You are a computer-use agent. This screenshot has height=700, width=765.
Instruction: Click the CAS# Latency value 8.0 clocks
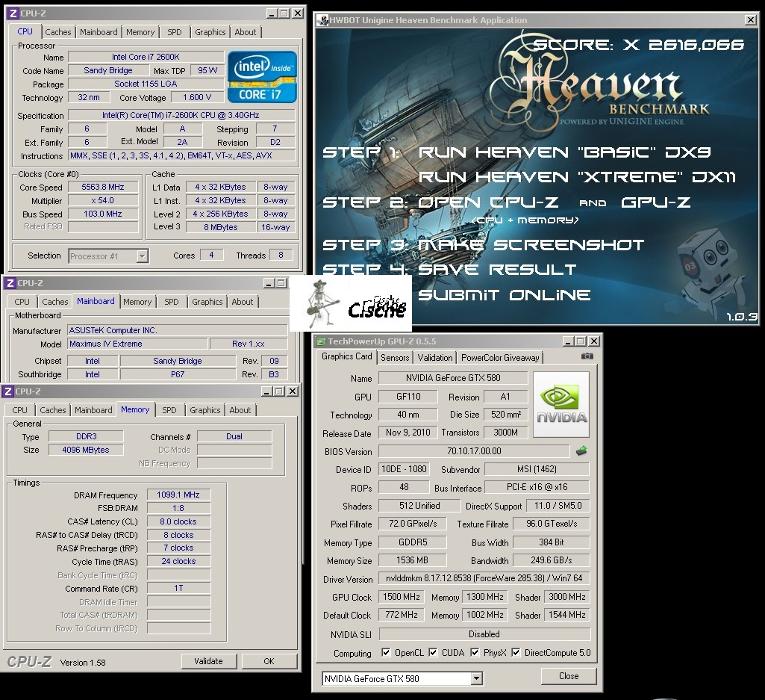178,521
